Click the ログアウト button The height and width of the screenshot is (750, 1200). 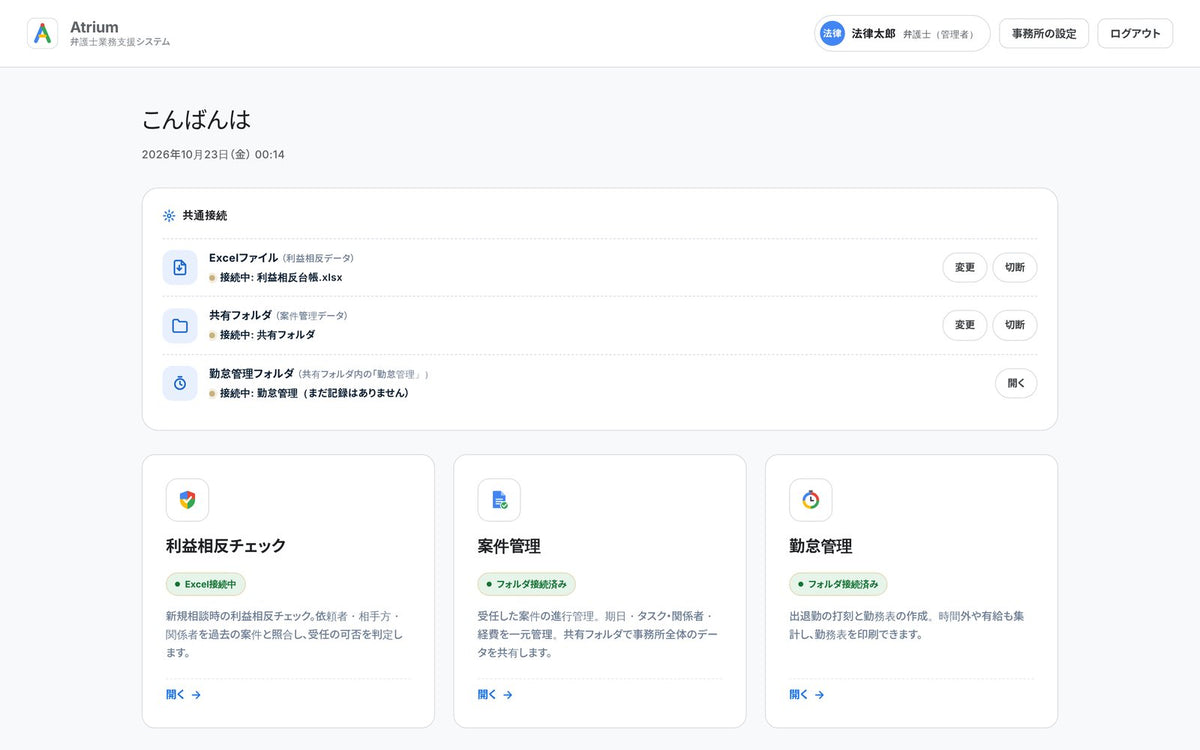coord(1135,33)
